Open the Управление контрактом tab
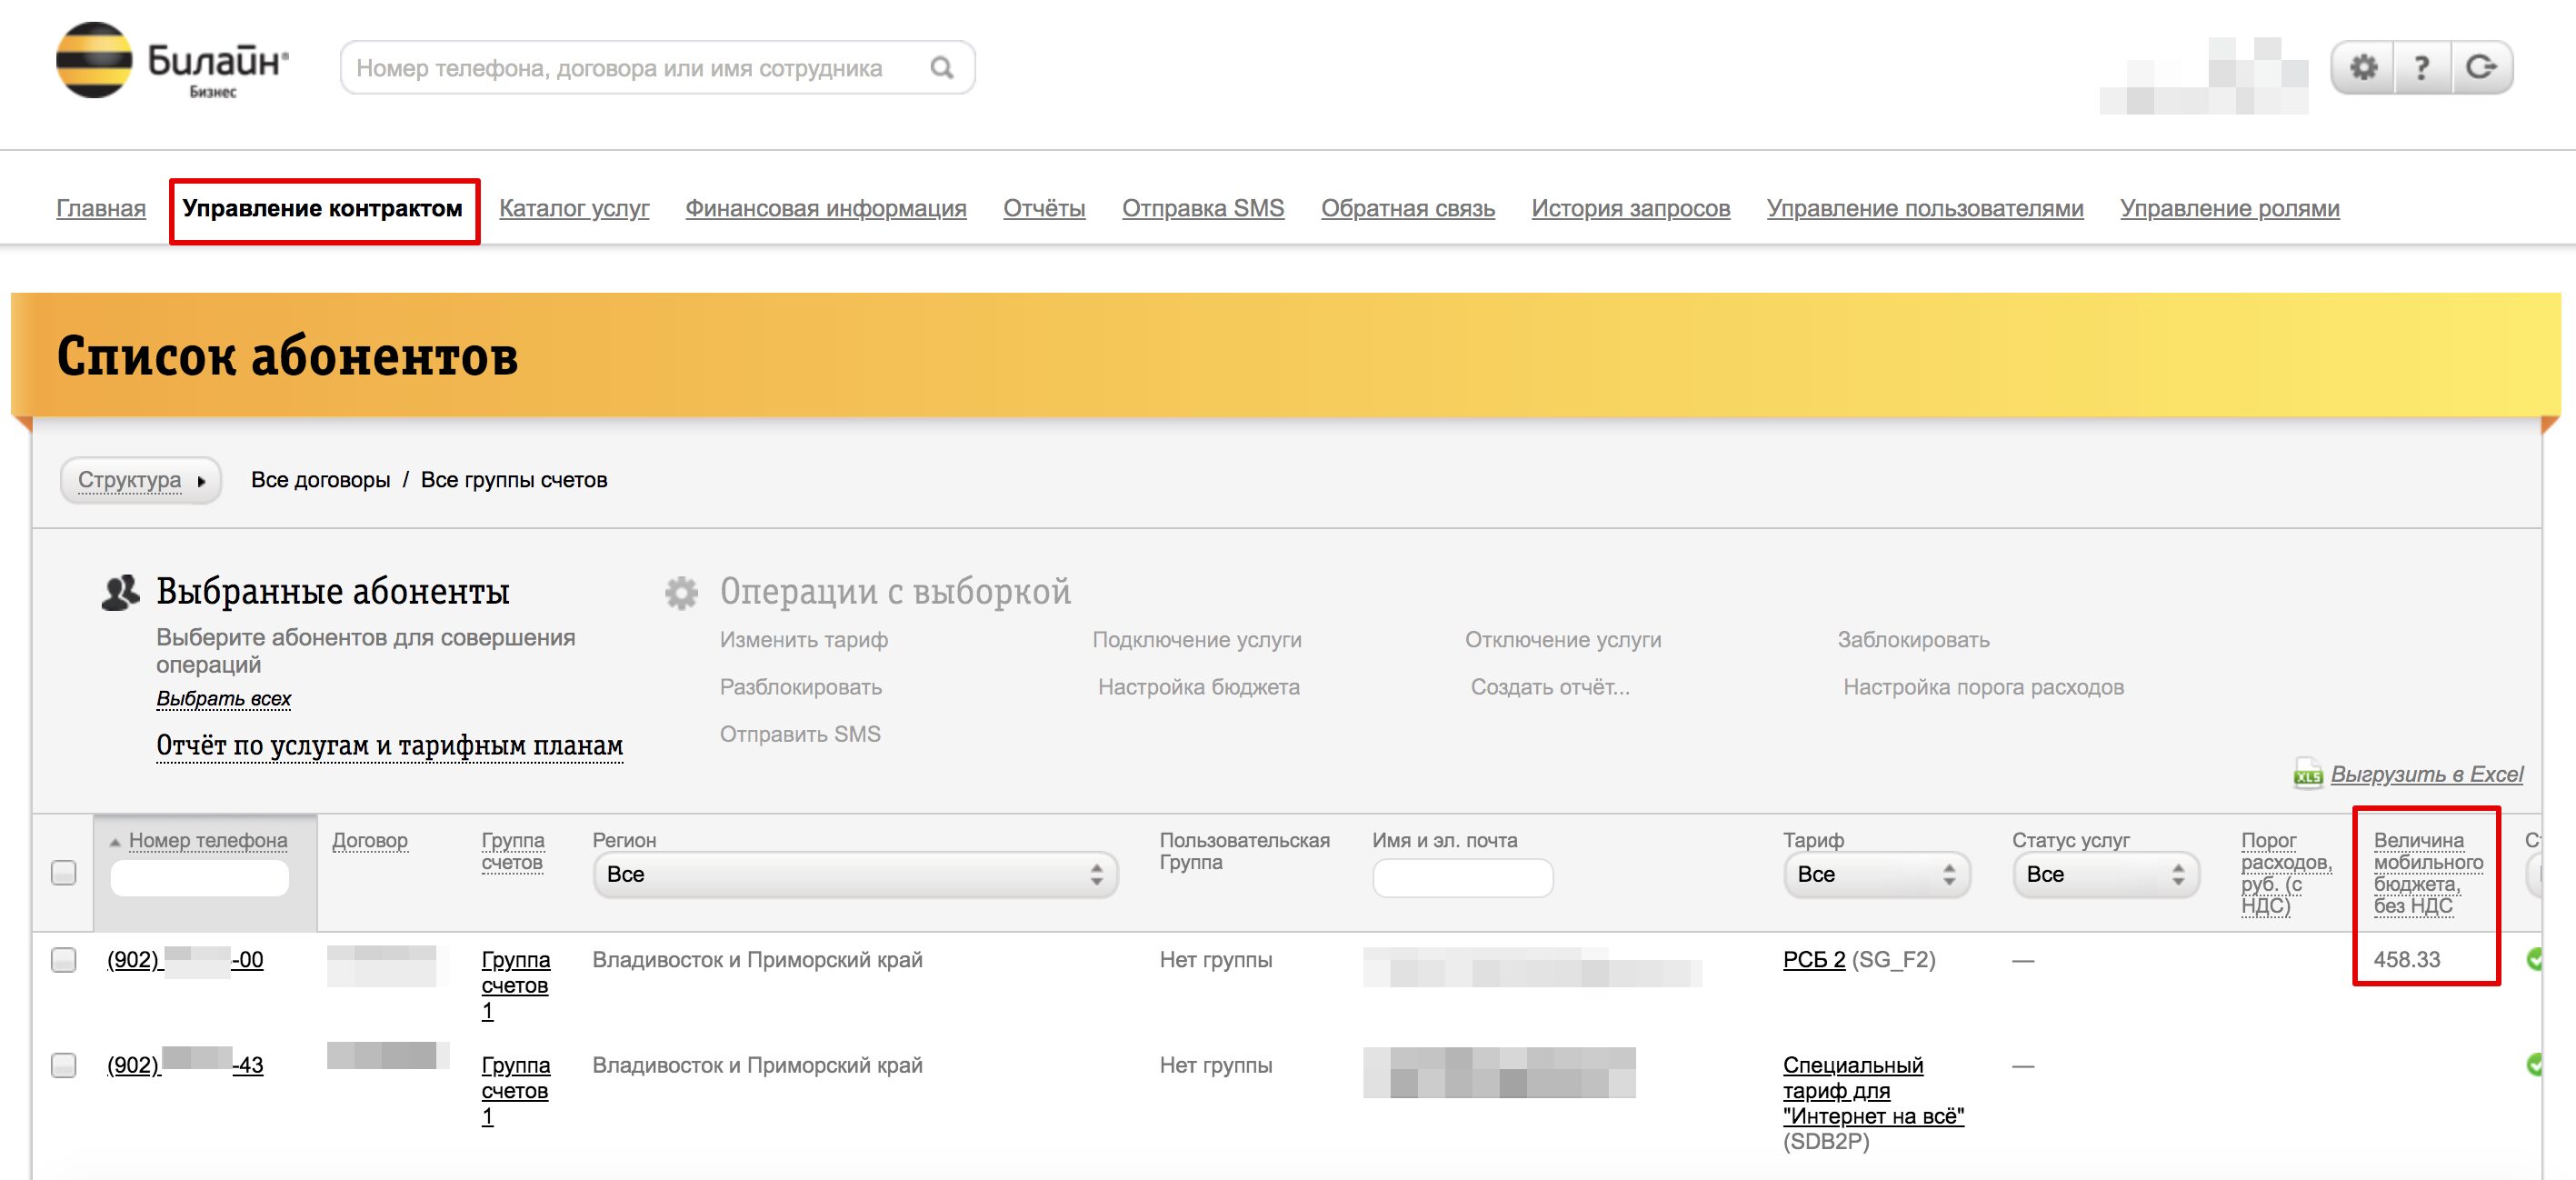Image resolution: width=2576 pixels, height=1180 pixels. 322,208
